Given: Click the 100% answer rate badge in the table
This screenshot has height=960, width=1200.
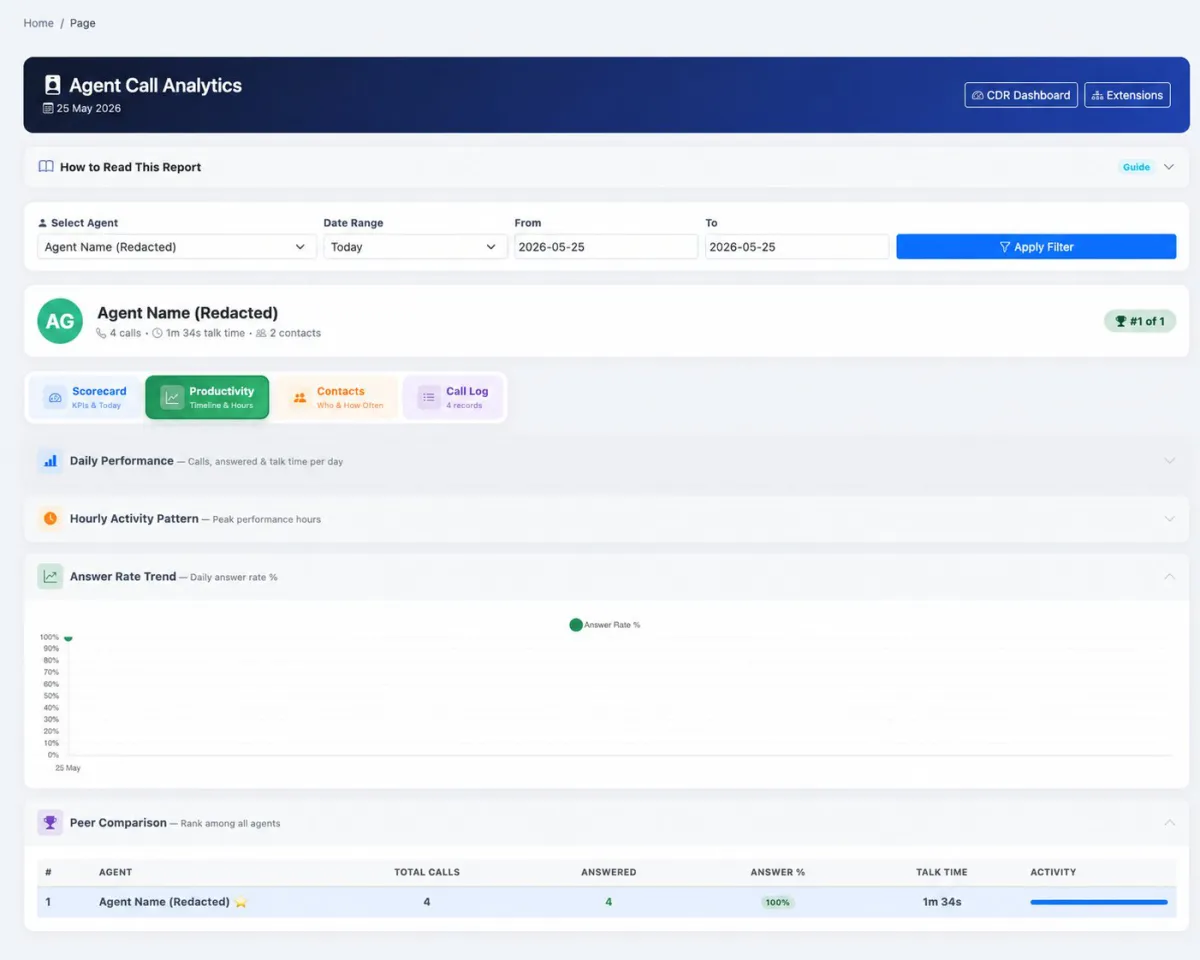Looking at the screenshot, I should pos(777,902).
